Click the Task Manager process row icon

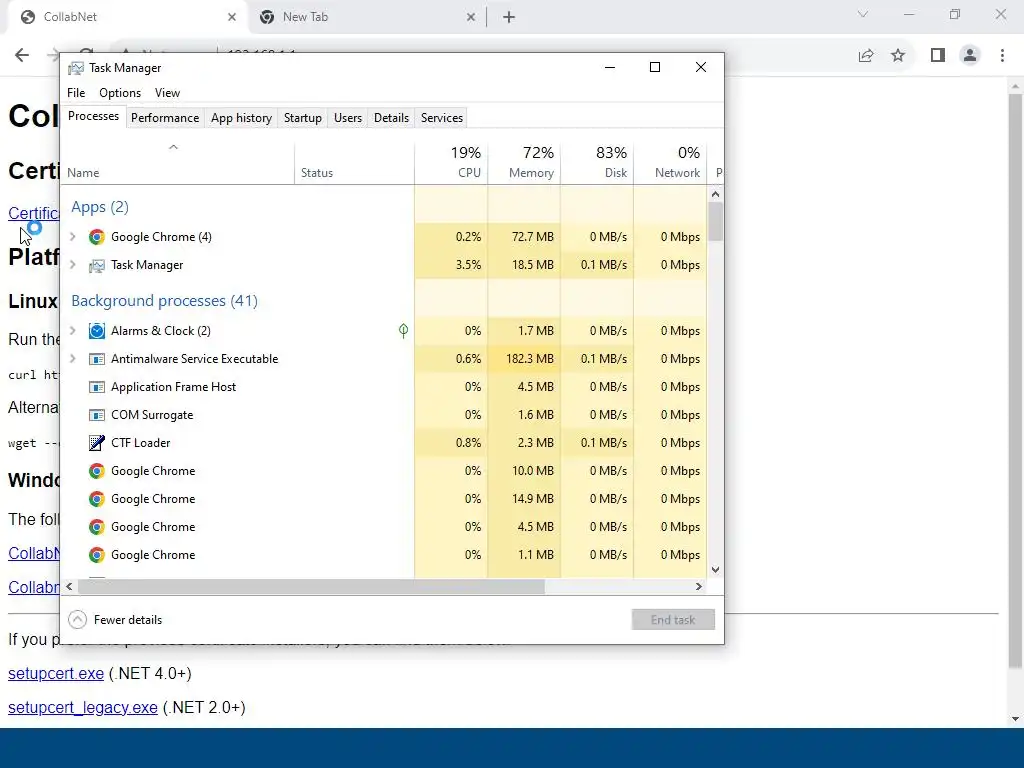point(97,265)
